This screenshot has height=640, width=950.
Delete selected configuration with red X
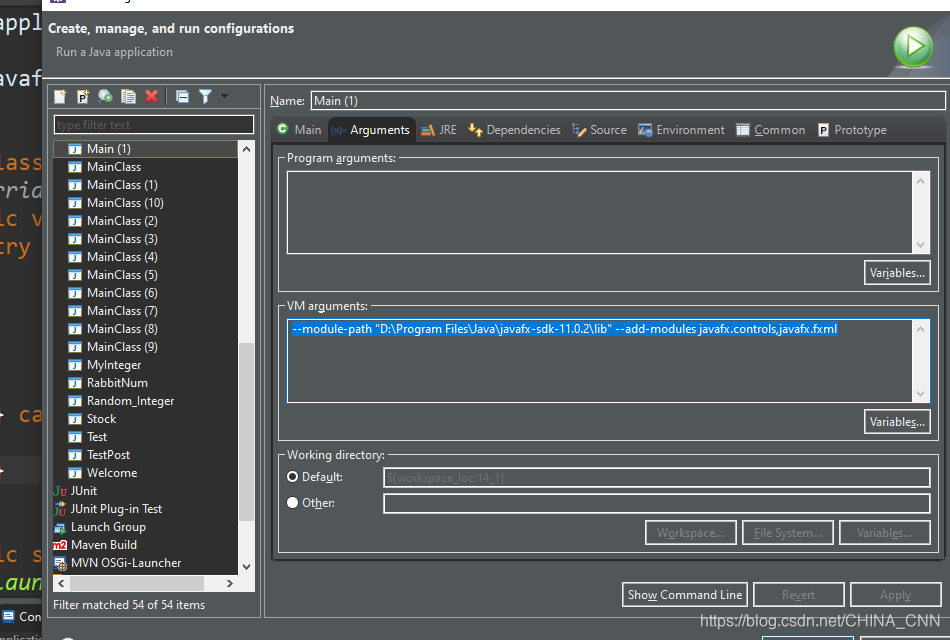pos(151,96)
